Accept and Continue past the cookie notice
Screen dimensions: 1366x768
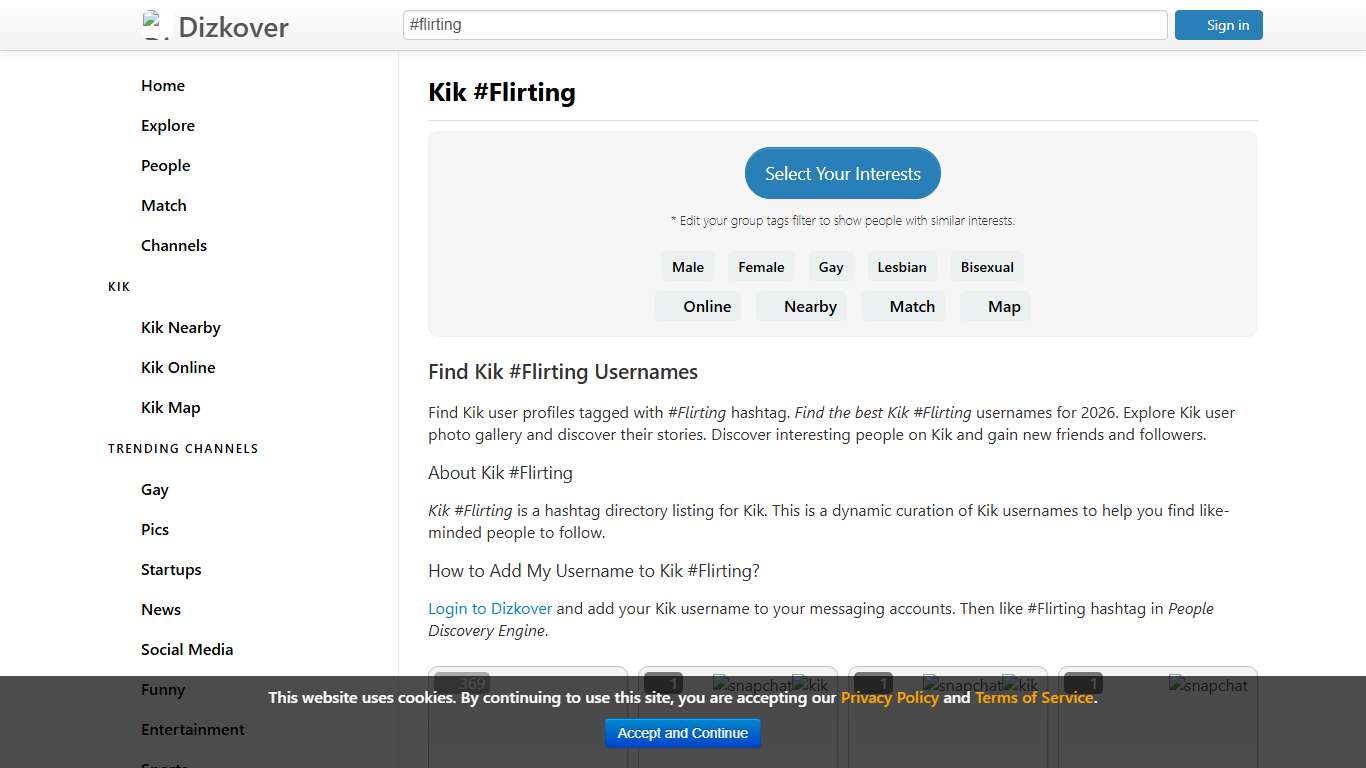point(682,733)
